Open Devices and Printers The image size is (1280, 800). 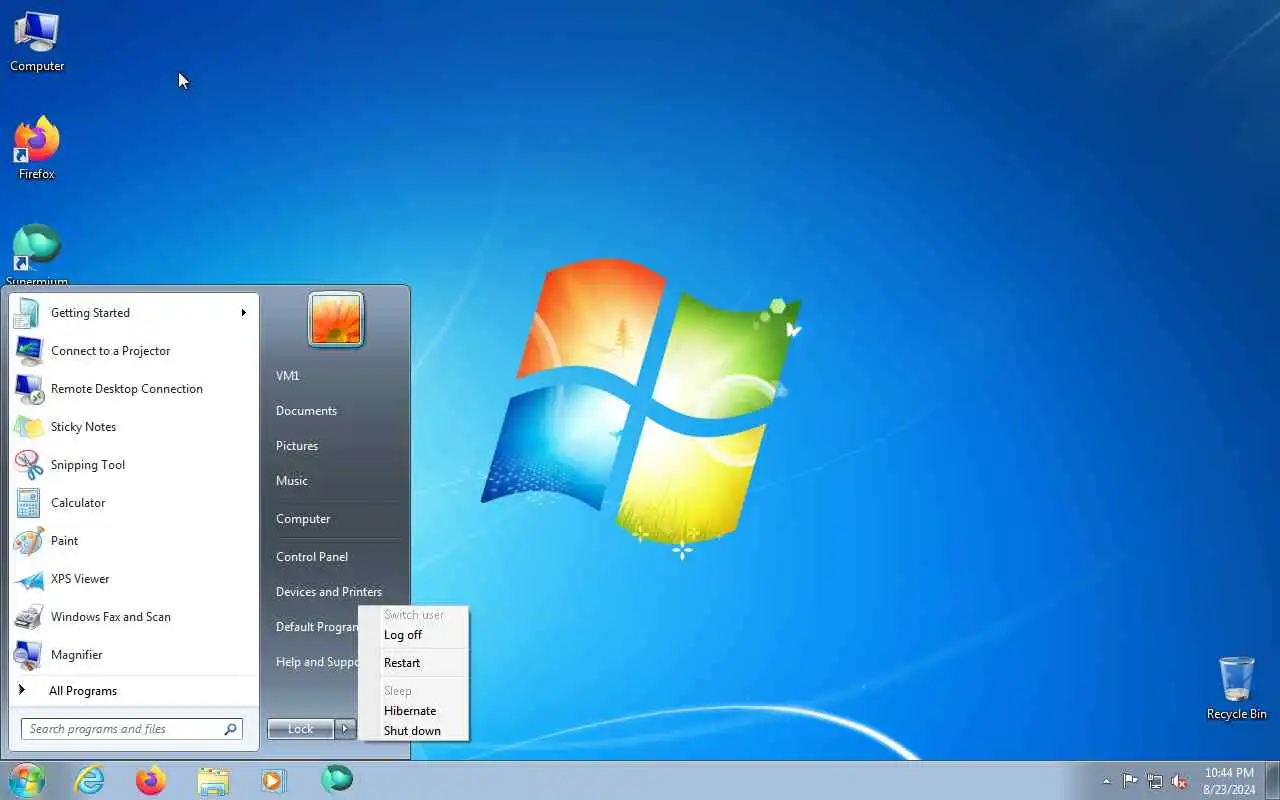pyautogui.click(x=329, y=592)
